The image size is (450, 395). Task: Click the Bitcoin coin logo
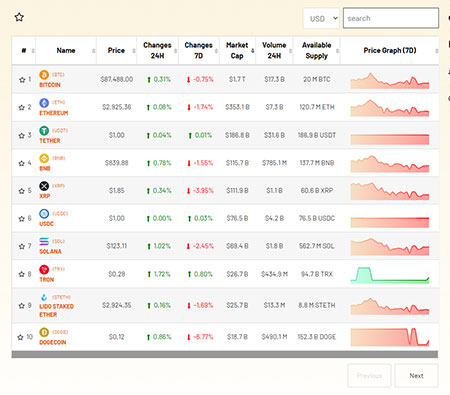pyautogui.click(x=44, y=75)
